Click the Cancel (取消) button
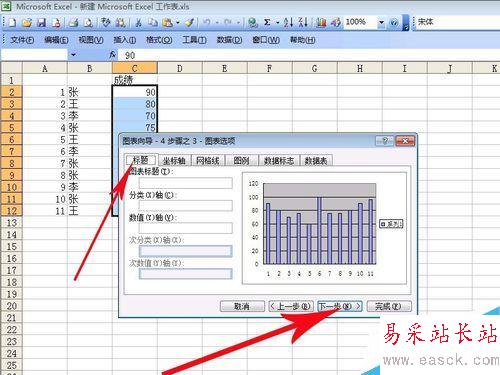Viewport: 500px width, 375px height. (x=242, y=306)
